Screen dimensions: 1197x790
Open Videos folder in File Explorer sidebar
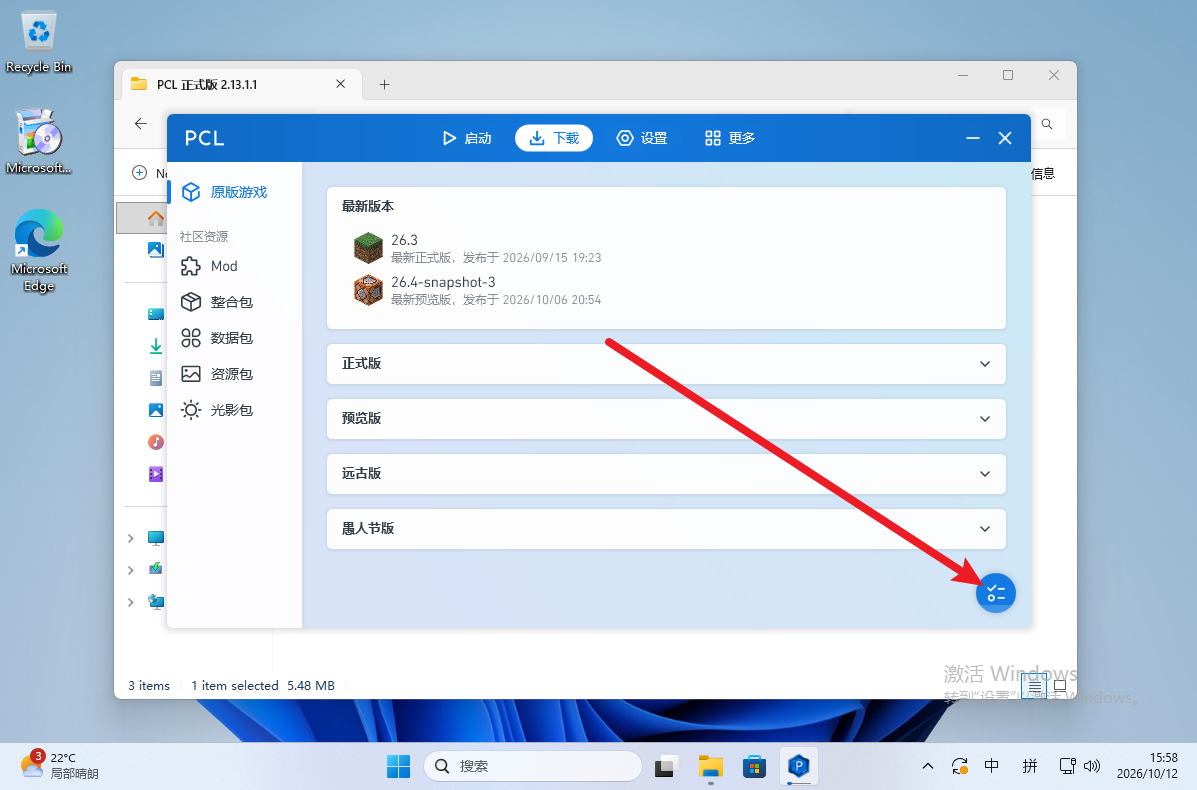[x=156, y=474]
